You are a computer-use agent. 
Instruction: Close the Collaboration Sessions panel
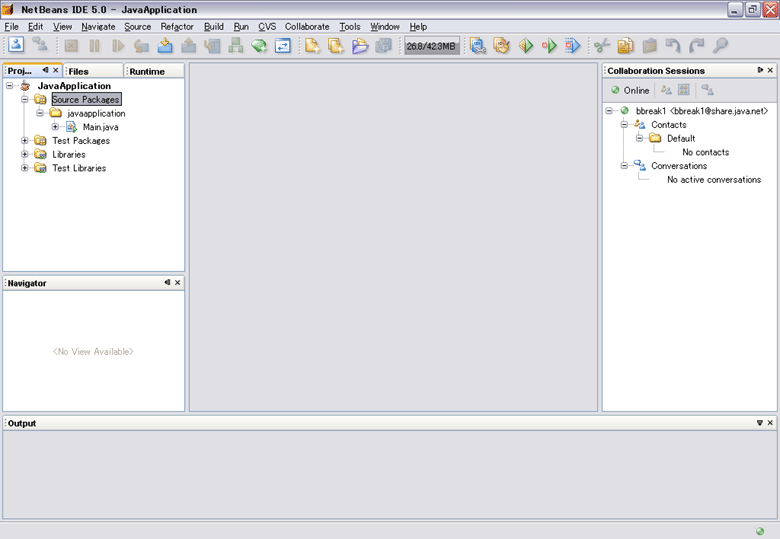[x=770, y=70]
